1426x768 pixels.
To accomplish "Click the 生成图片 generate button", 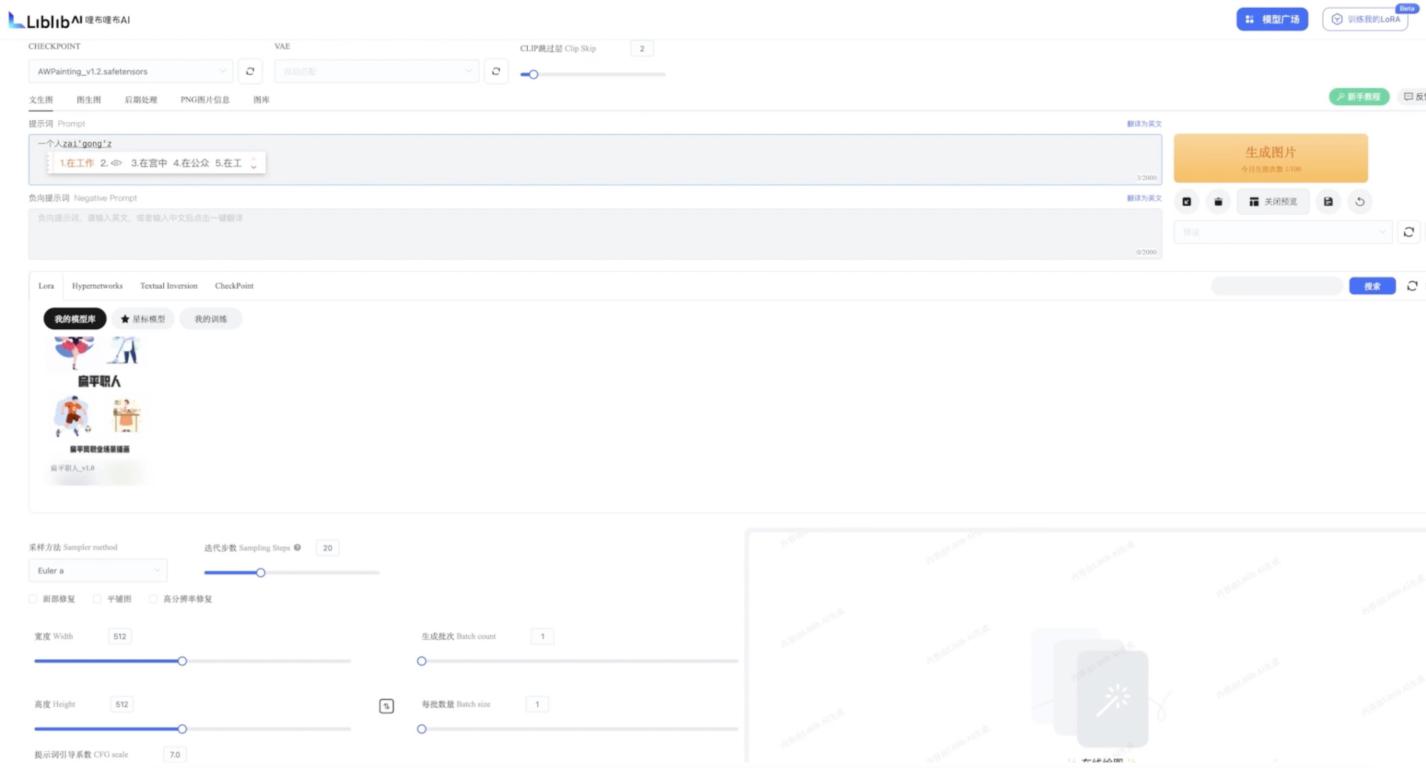I will pyautogui.click(x=1270, y=157).
